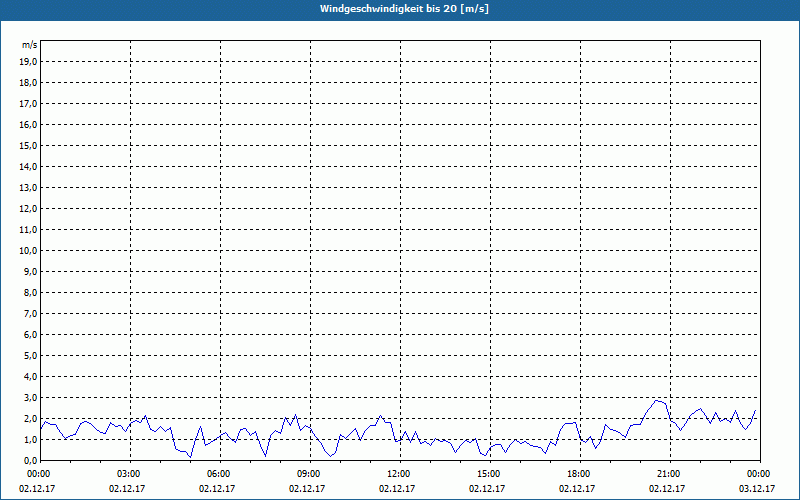800x500 pixels.
Task: Select the '18:00' time label
Action: click(580, 474)
